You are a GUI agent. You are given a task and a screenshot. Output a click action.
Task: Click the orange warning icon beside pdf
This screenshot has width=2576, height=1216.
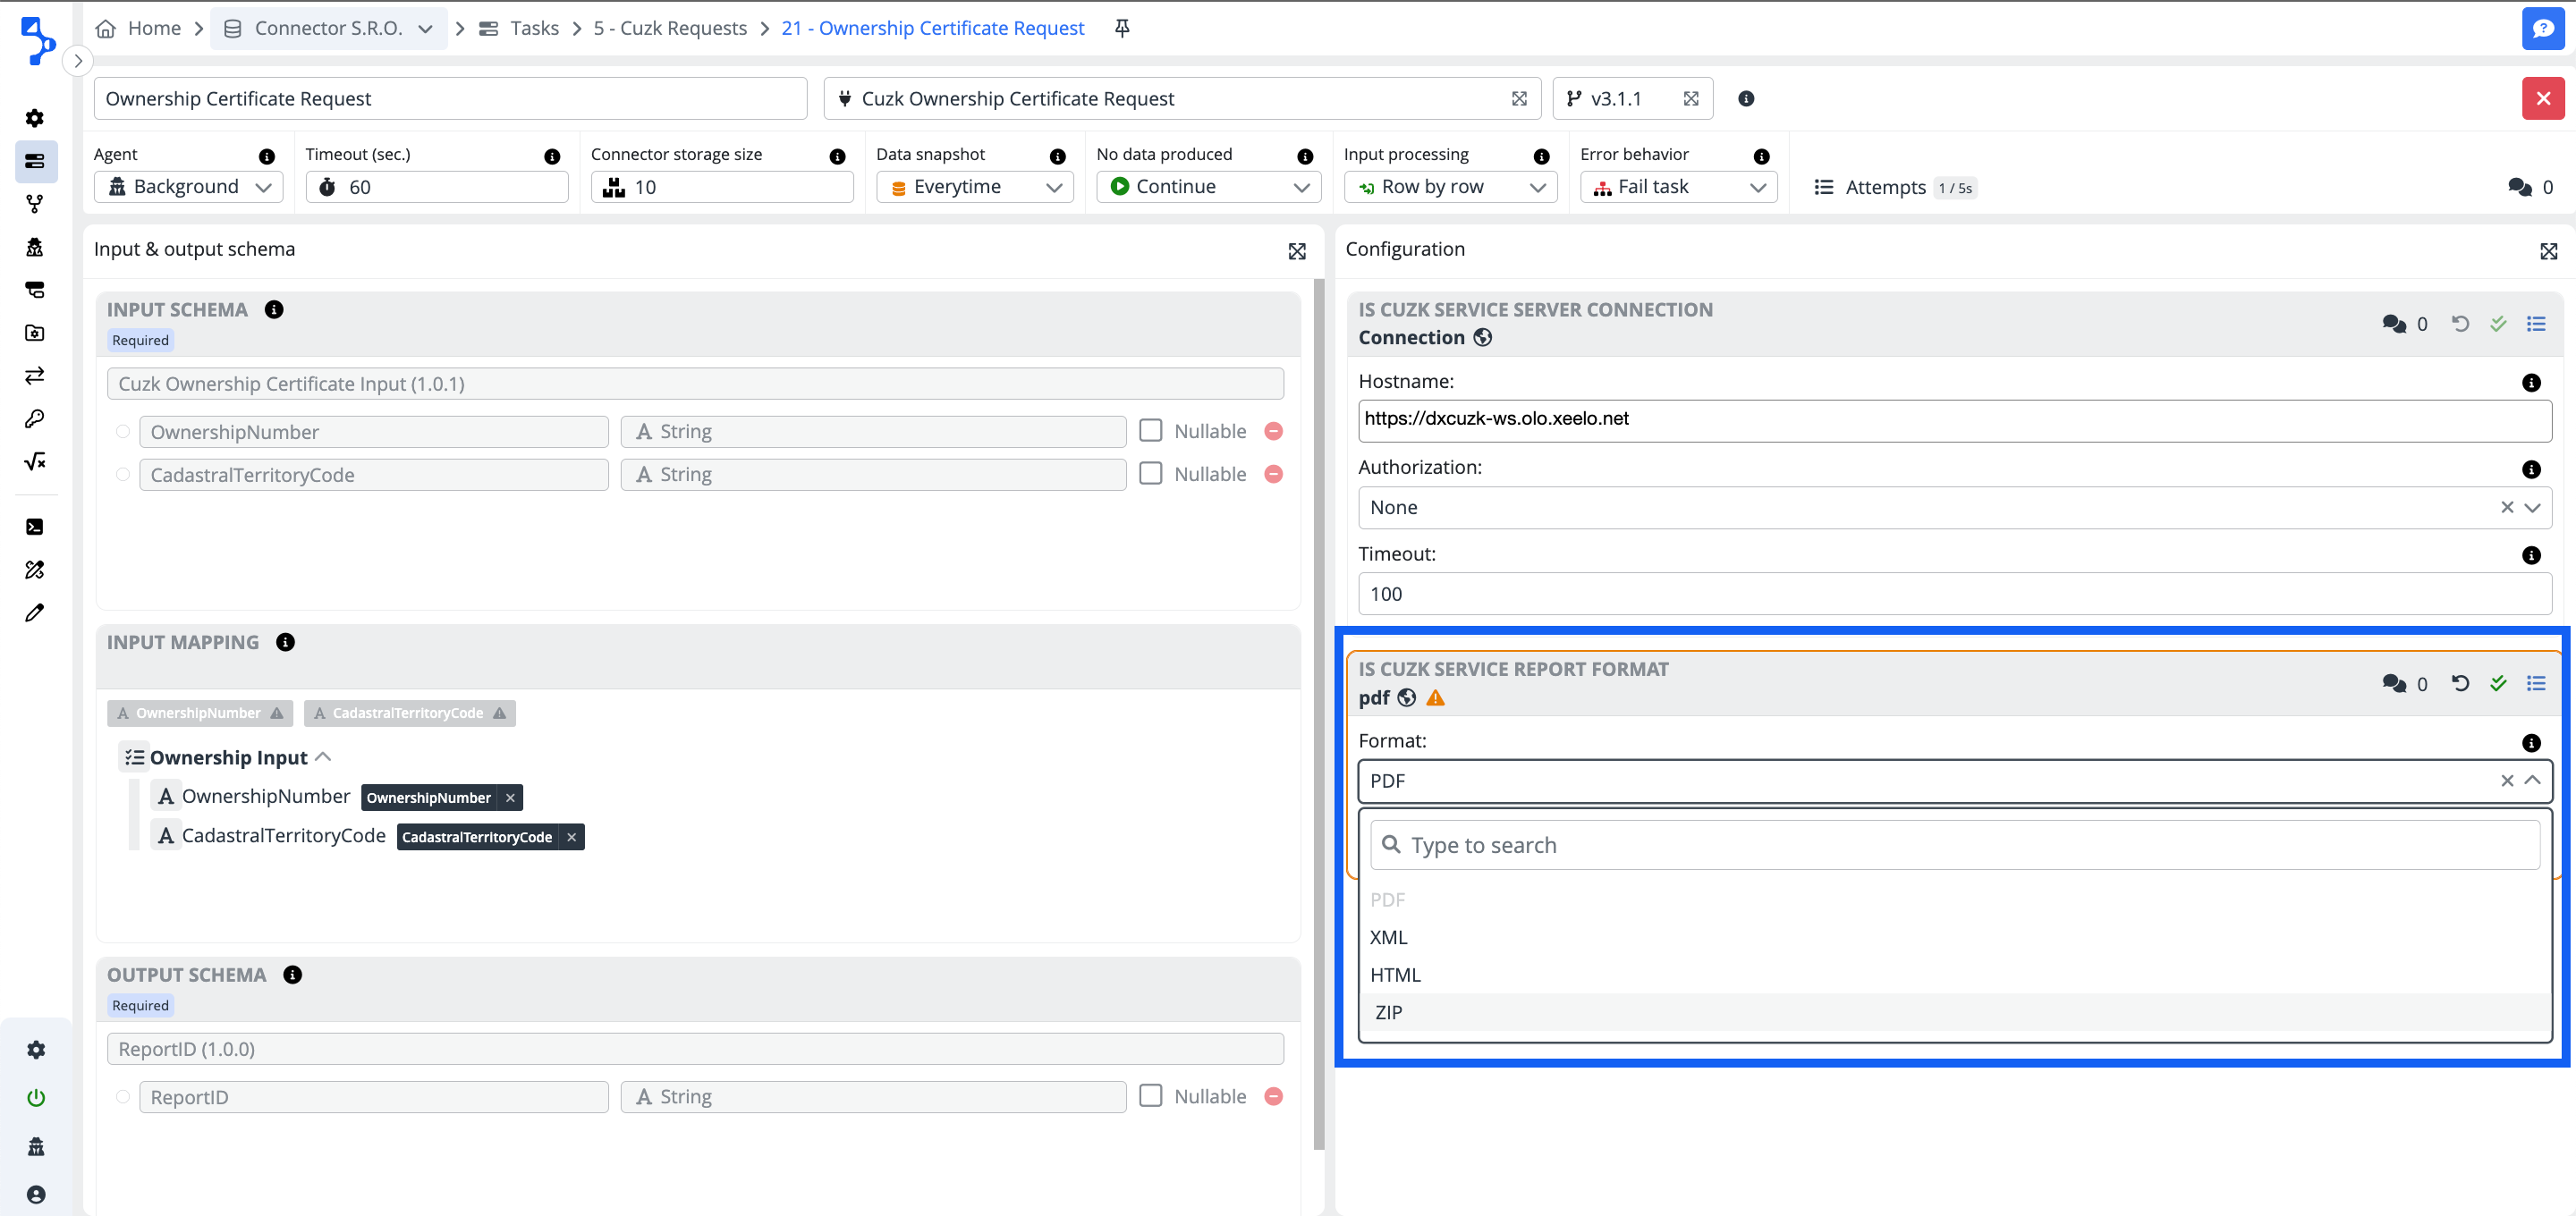pos(1435,698)
